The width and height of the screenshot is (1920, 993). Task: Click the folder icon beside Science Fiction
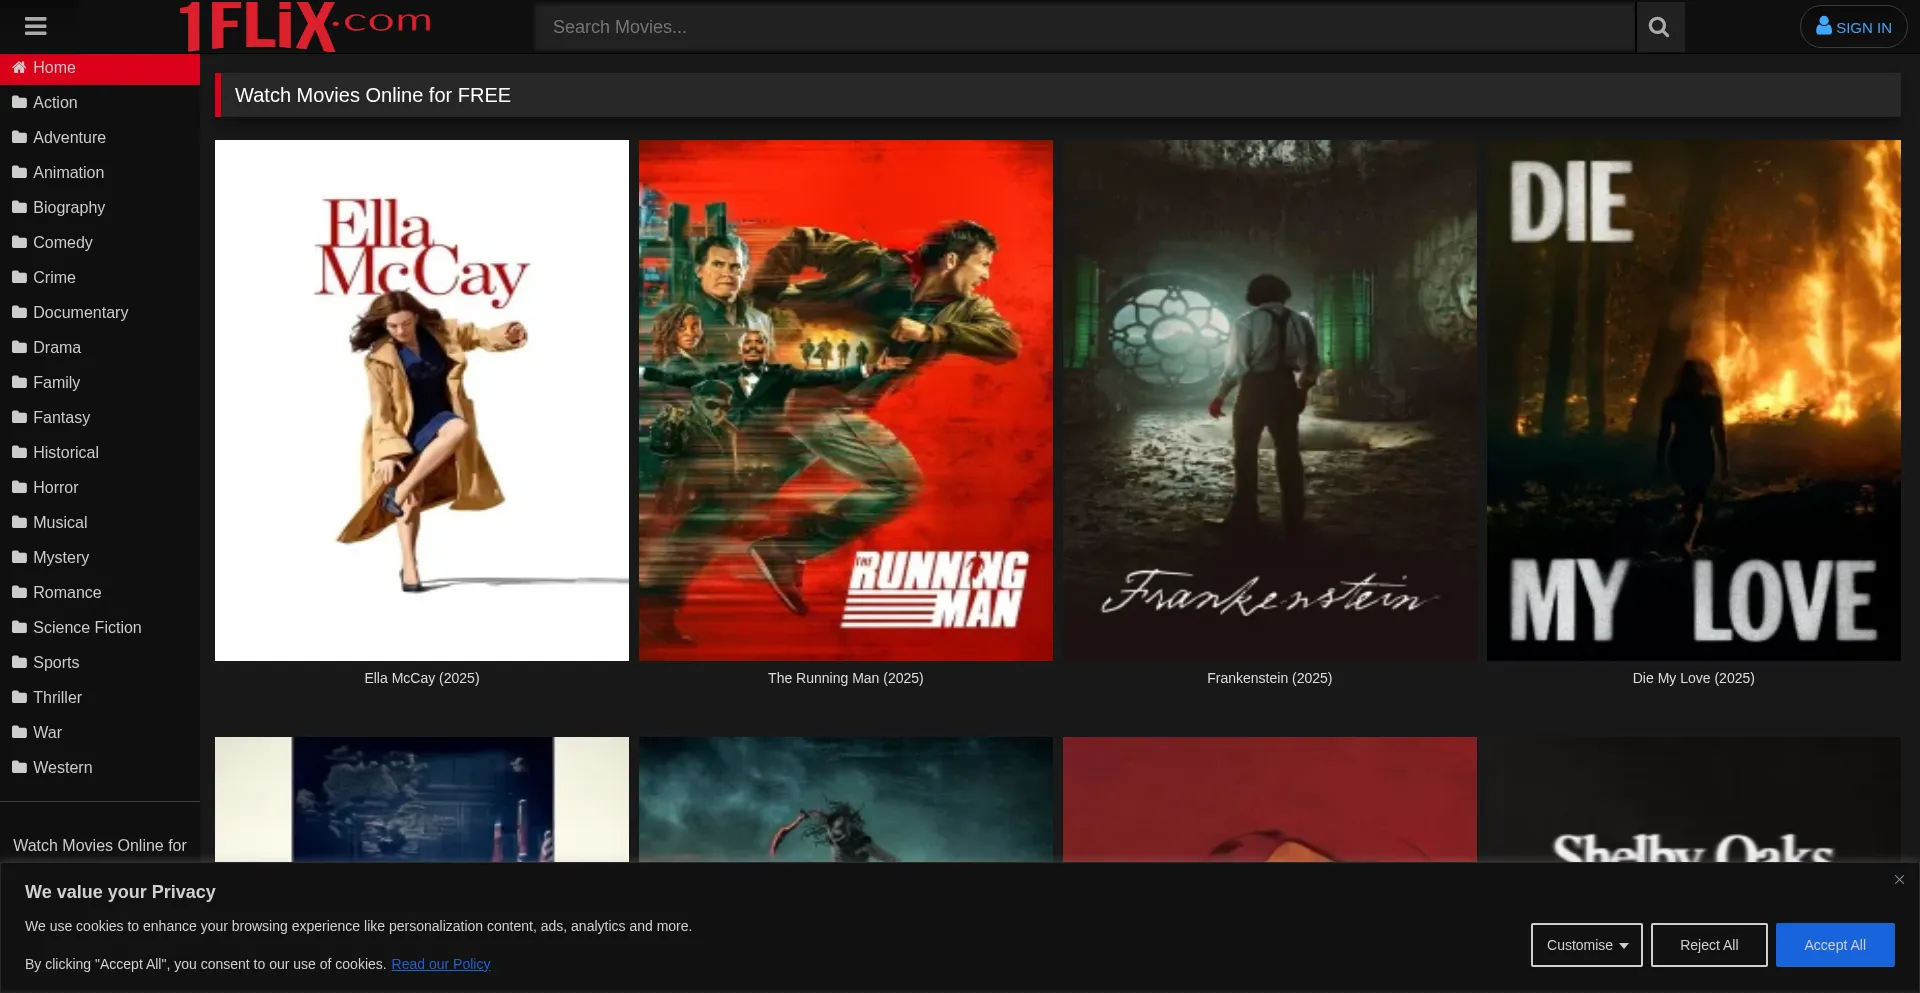19,627
